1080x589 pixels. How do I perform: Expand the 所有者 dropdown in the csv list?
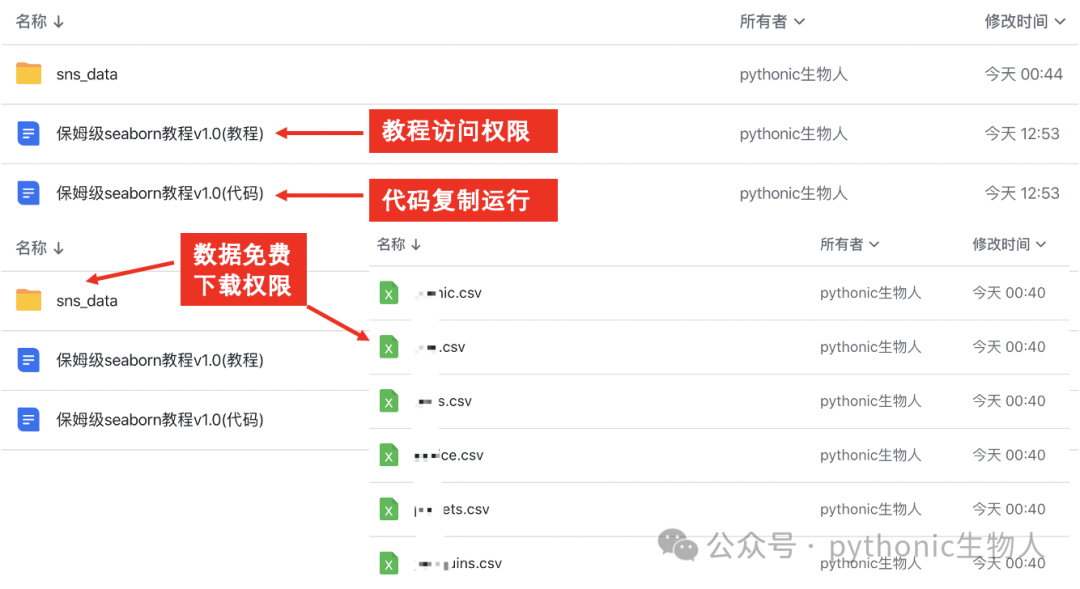[x=849, y=245]
